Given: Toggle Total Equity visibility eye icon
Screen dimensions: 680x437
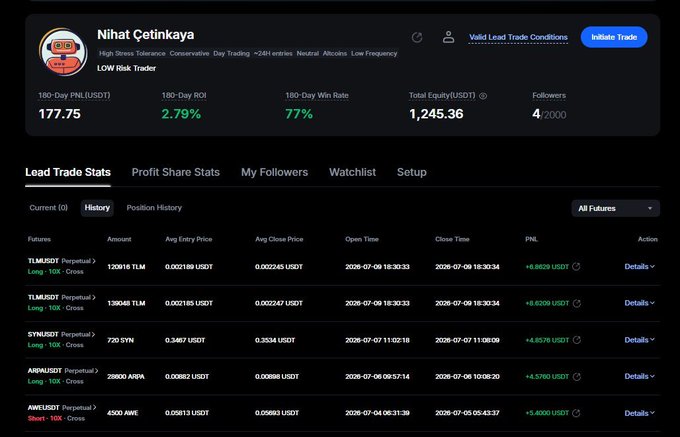Looking at the screenshot, I should click(x=483, y=96).
